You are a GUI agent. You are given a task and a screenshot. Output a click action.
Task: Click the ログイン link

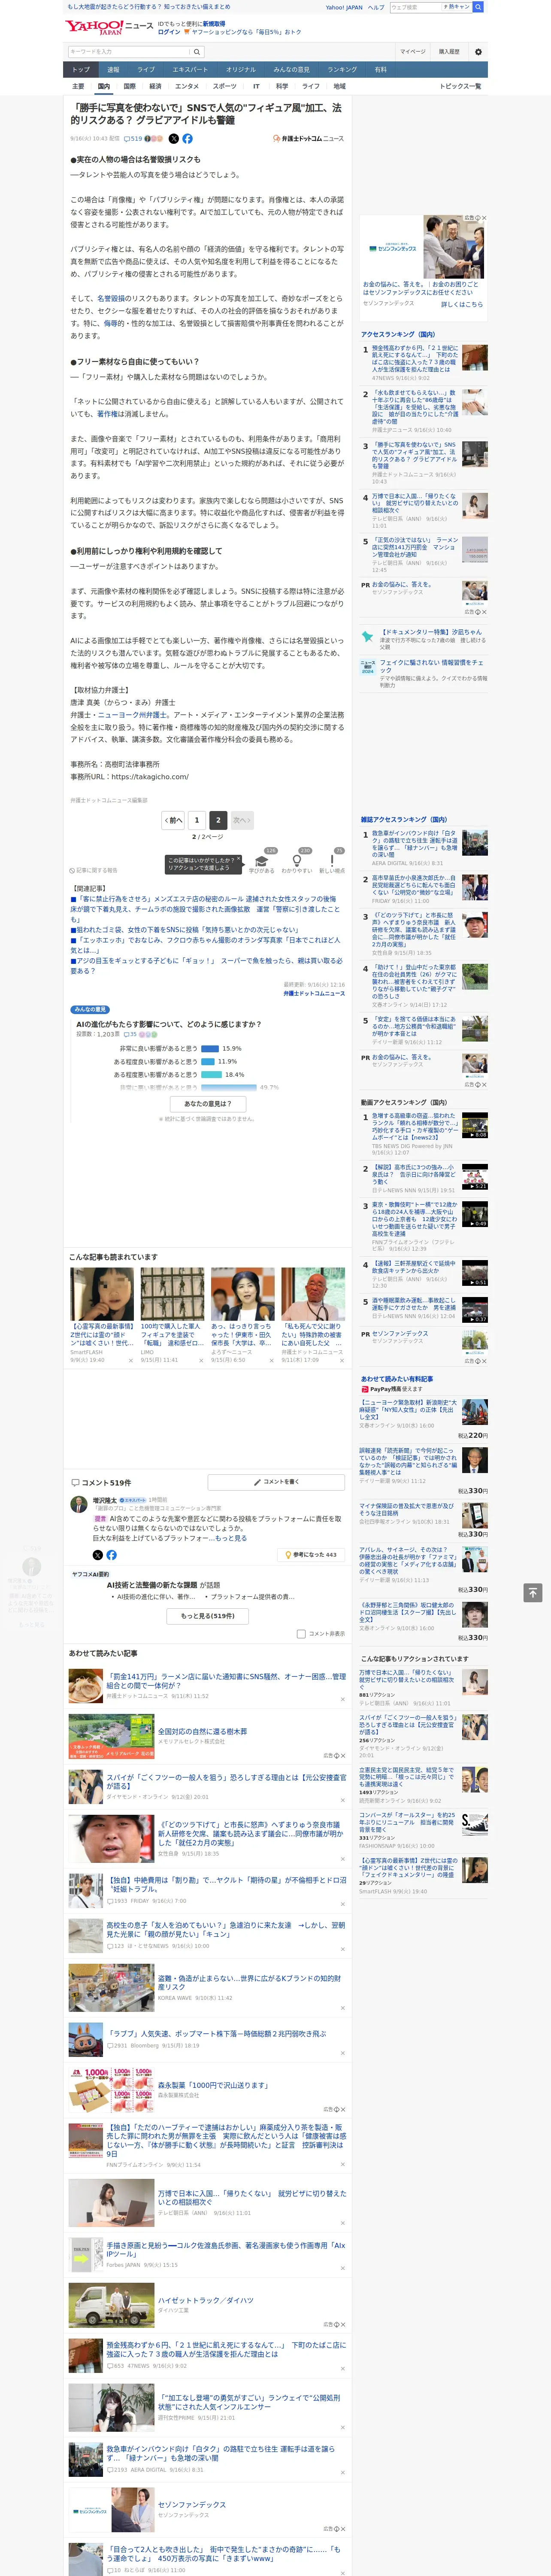(x=169, y=32)
